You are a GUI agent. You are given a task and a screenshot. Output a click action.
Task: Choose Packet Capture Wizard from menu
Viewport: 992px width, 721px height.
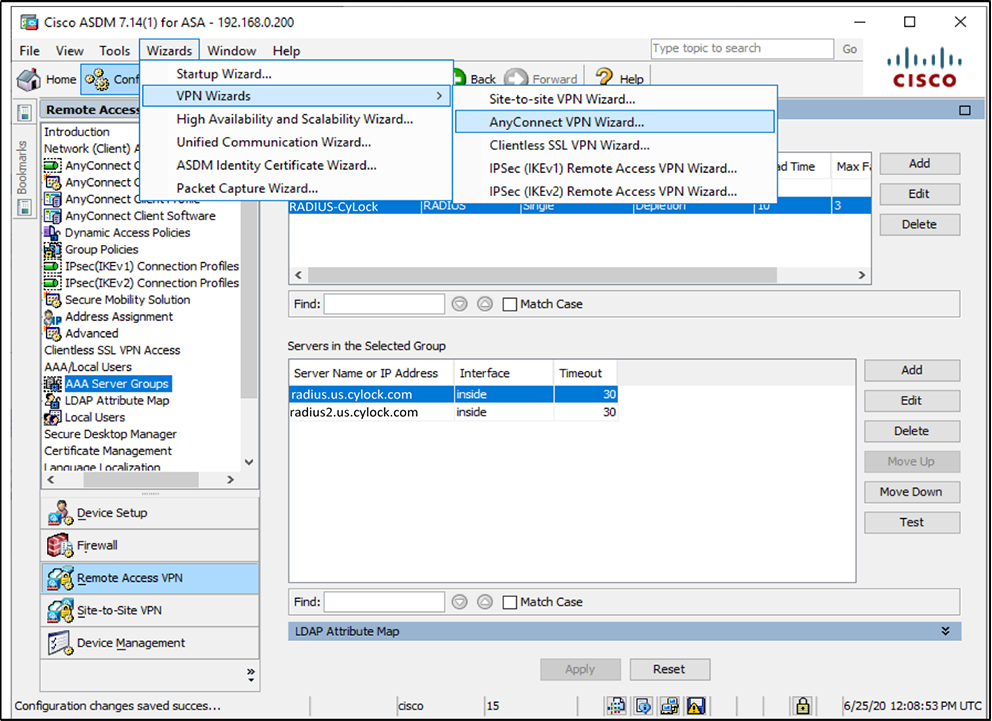tap(247, 188)
